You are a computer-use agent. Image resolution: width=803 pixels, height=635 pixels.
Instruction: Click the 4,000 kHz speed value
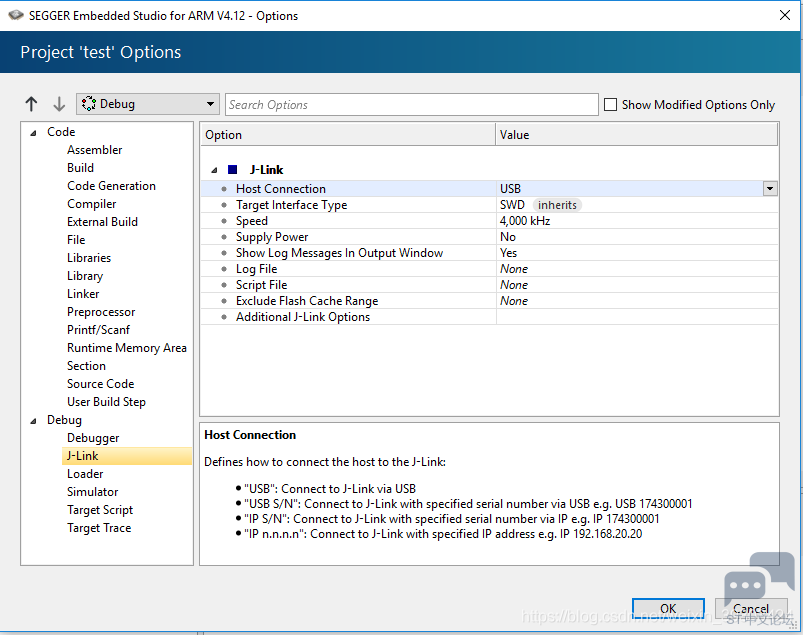tap(525, 221)
